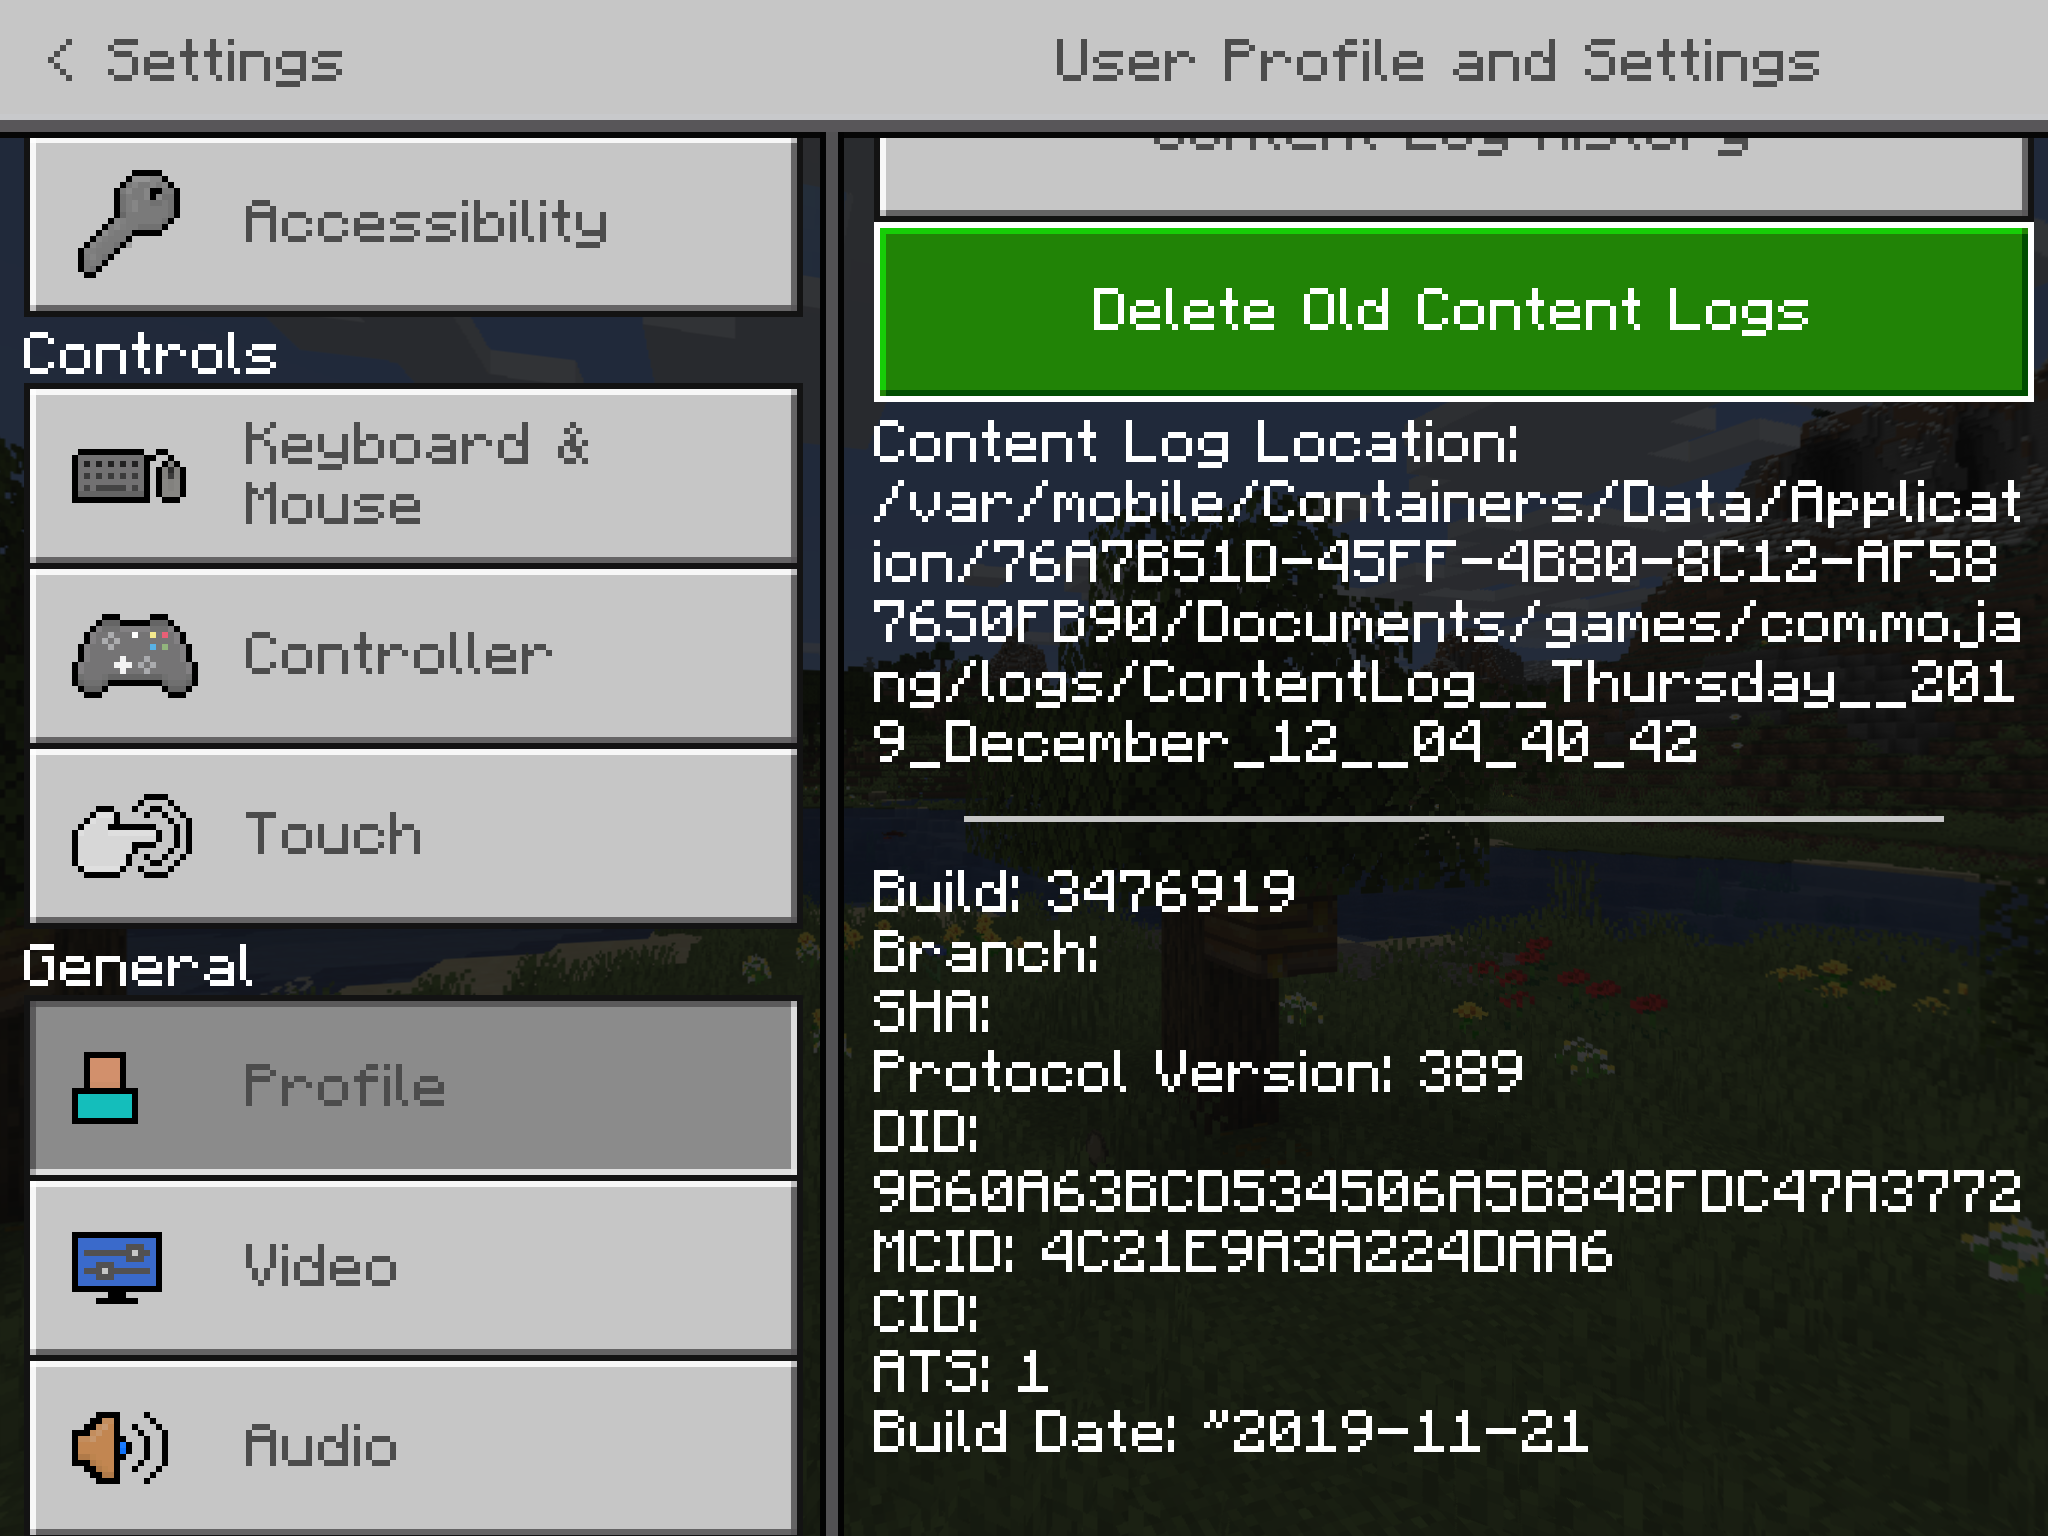Click the touch hand icon
The image size is (2048, 1536).
(x=131, y=836)
